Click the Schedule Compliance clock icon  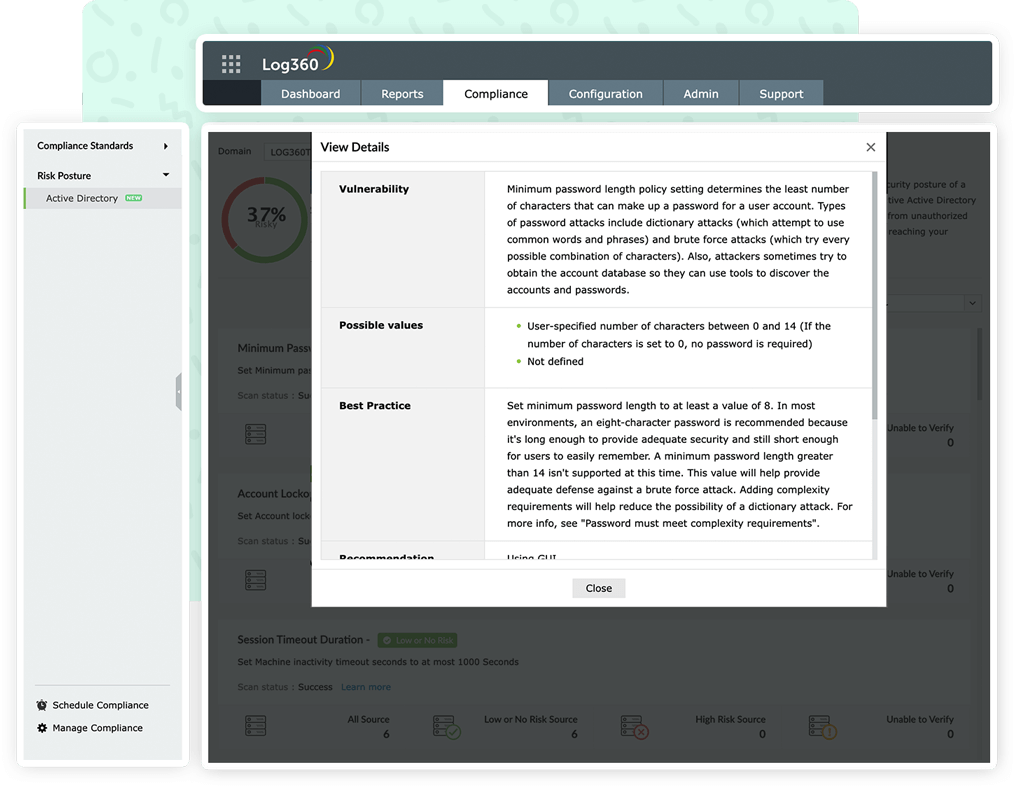coord(42,705)
